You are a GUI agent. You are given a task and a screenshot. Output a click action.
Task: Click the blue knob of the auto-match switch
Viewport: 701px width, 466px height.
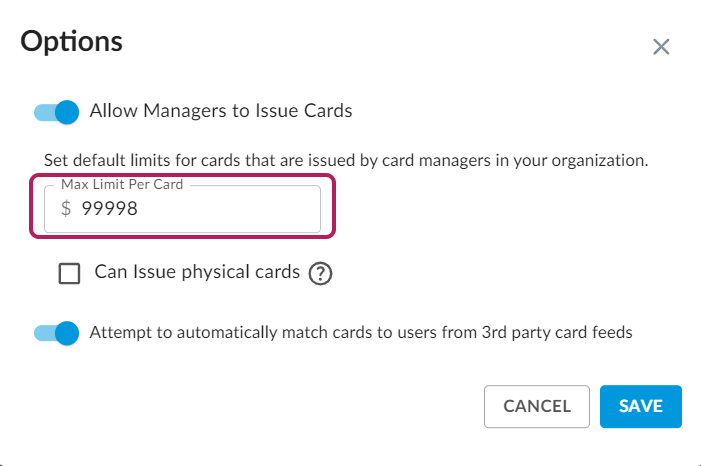pos(67,333)
